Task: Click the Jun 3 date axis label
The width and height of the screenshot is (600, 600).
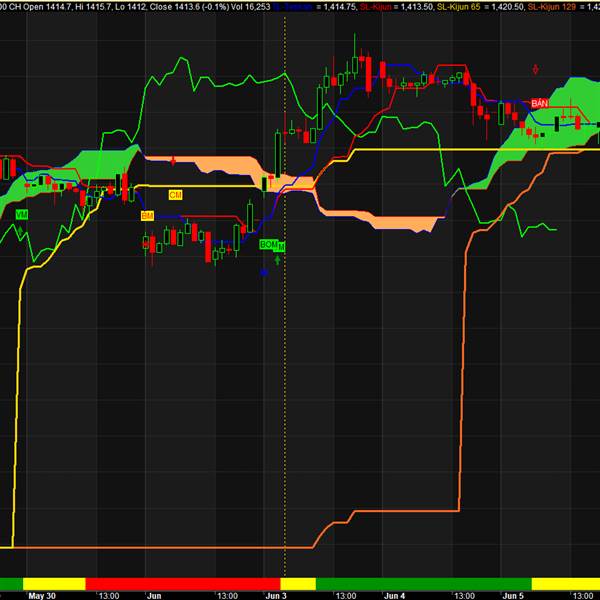Action: click(276, 596)
